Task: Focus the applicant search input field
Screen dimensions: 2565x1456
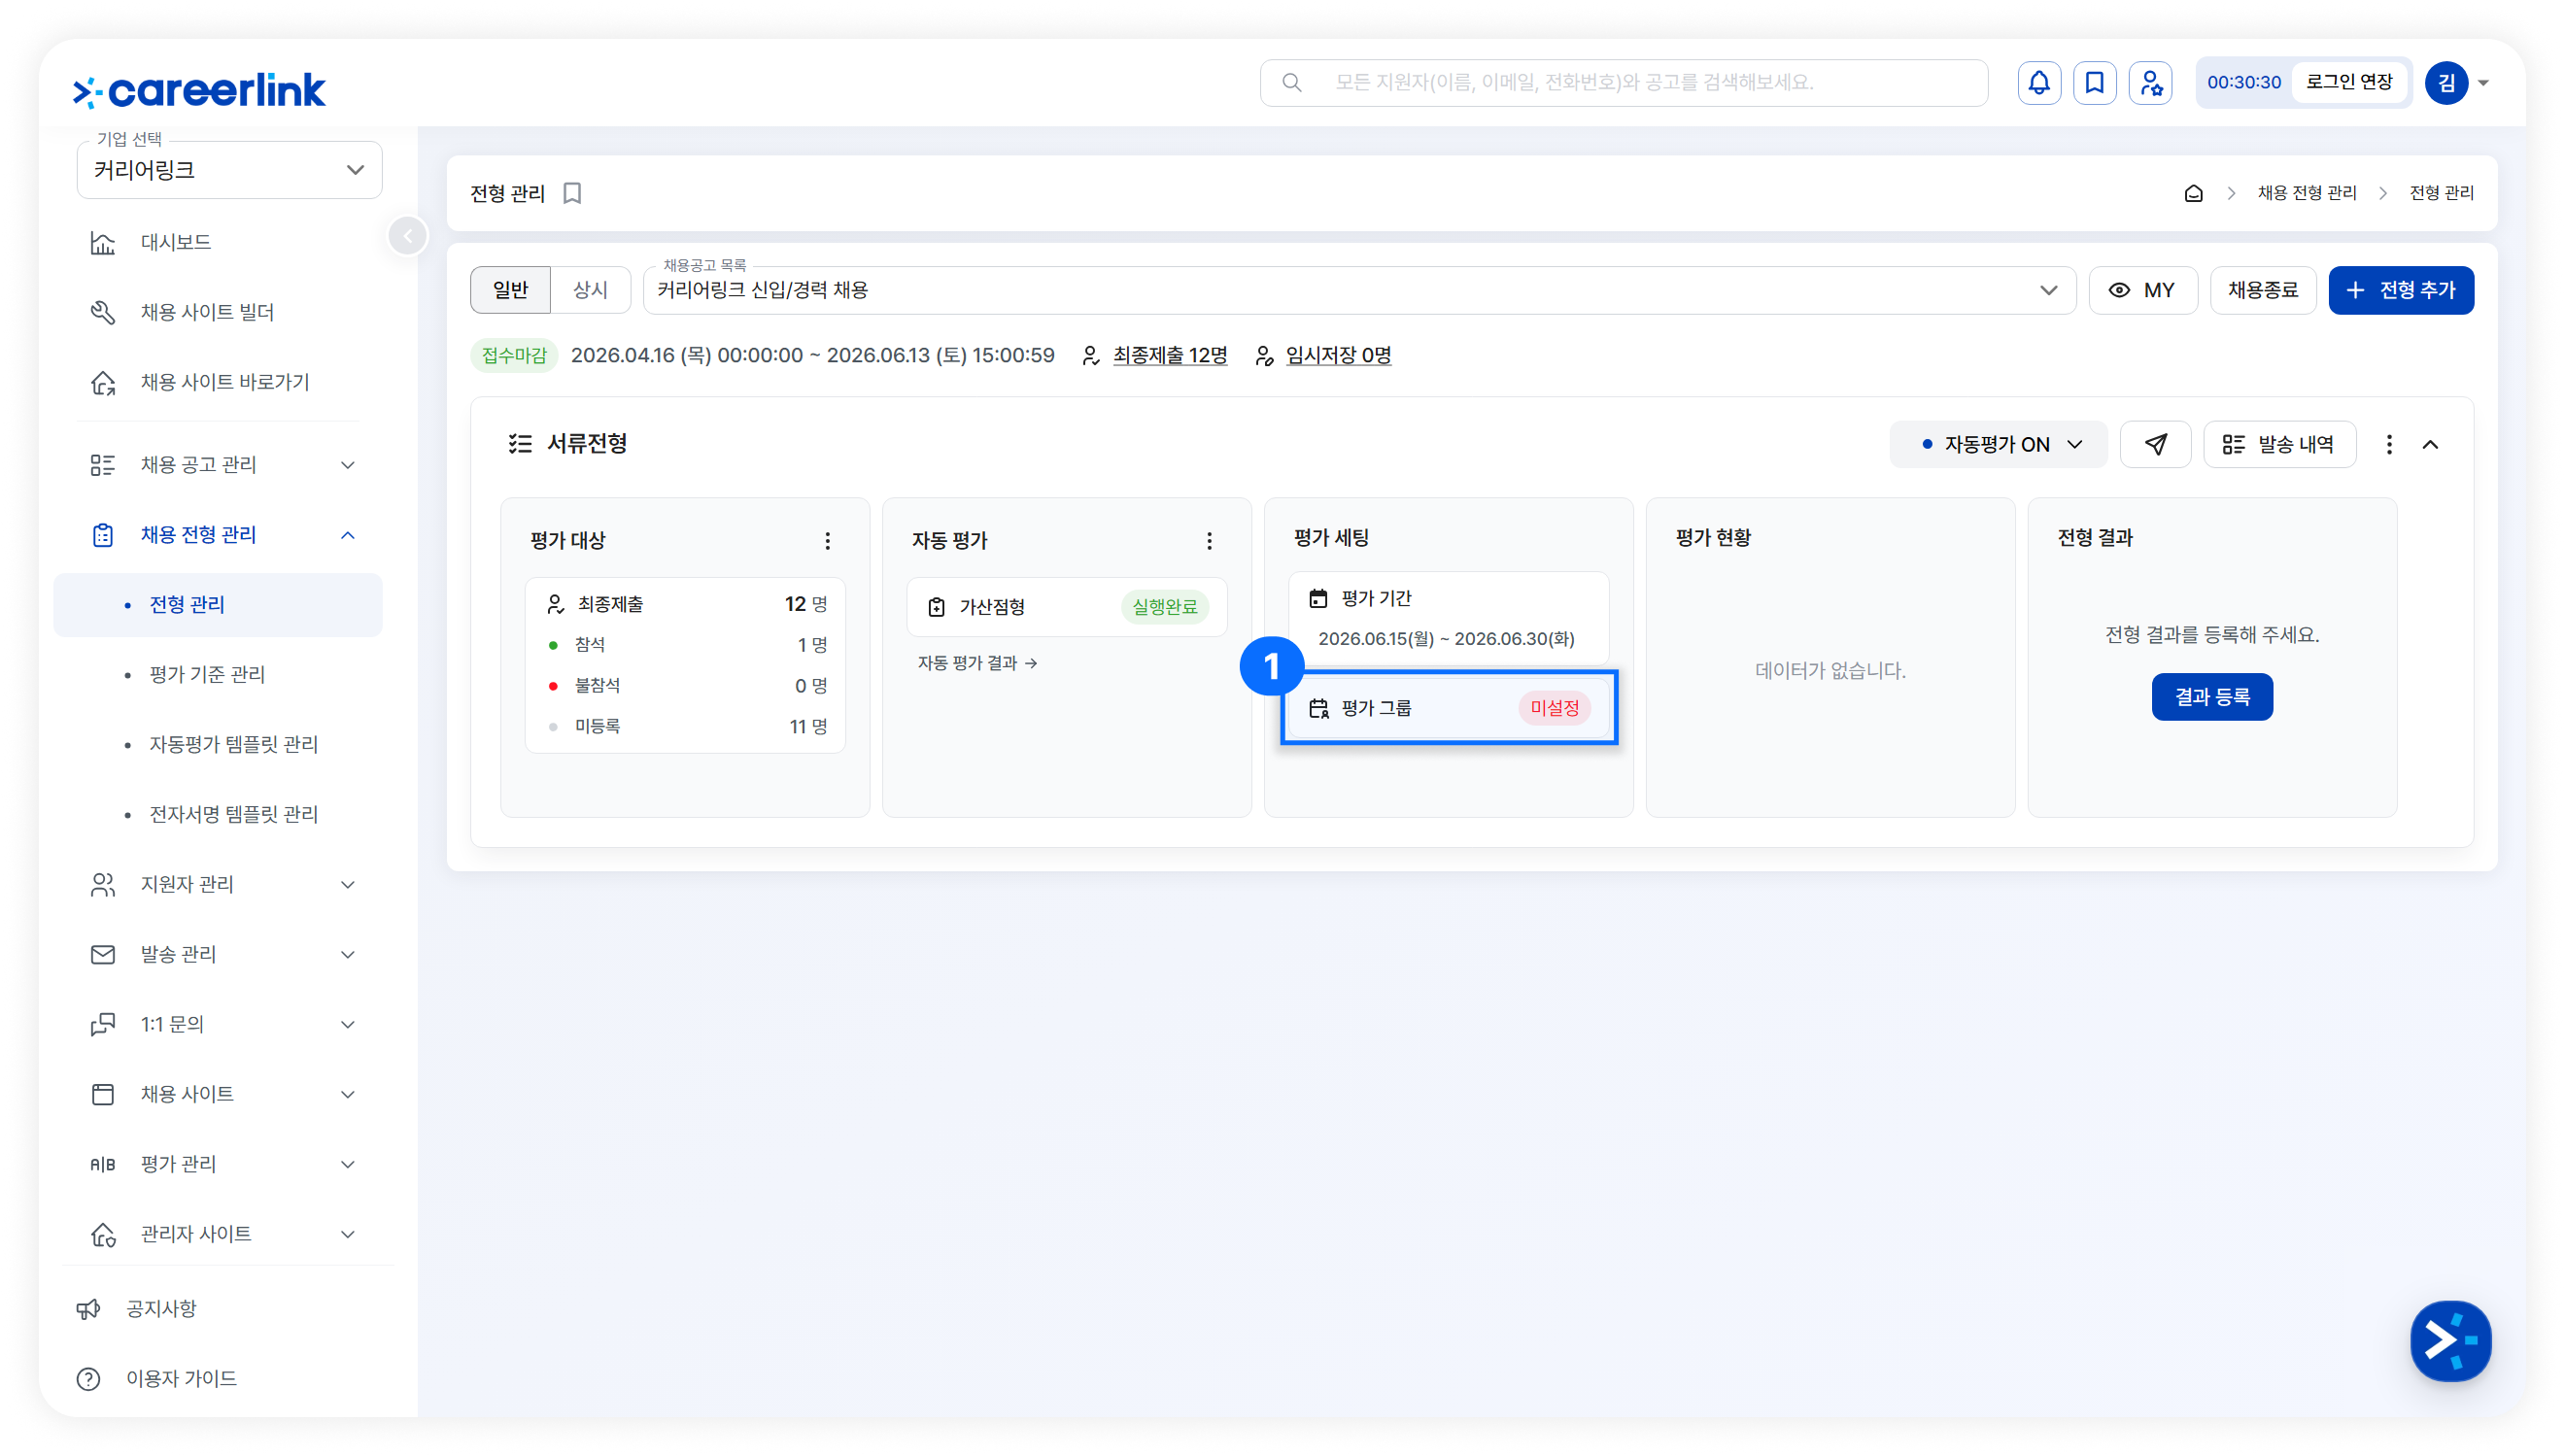Action: click(1624, 83)
